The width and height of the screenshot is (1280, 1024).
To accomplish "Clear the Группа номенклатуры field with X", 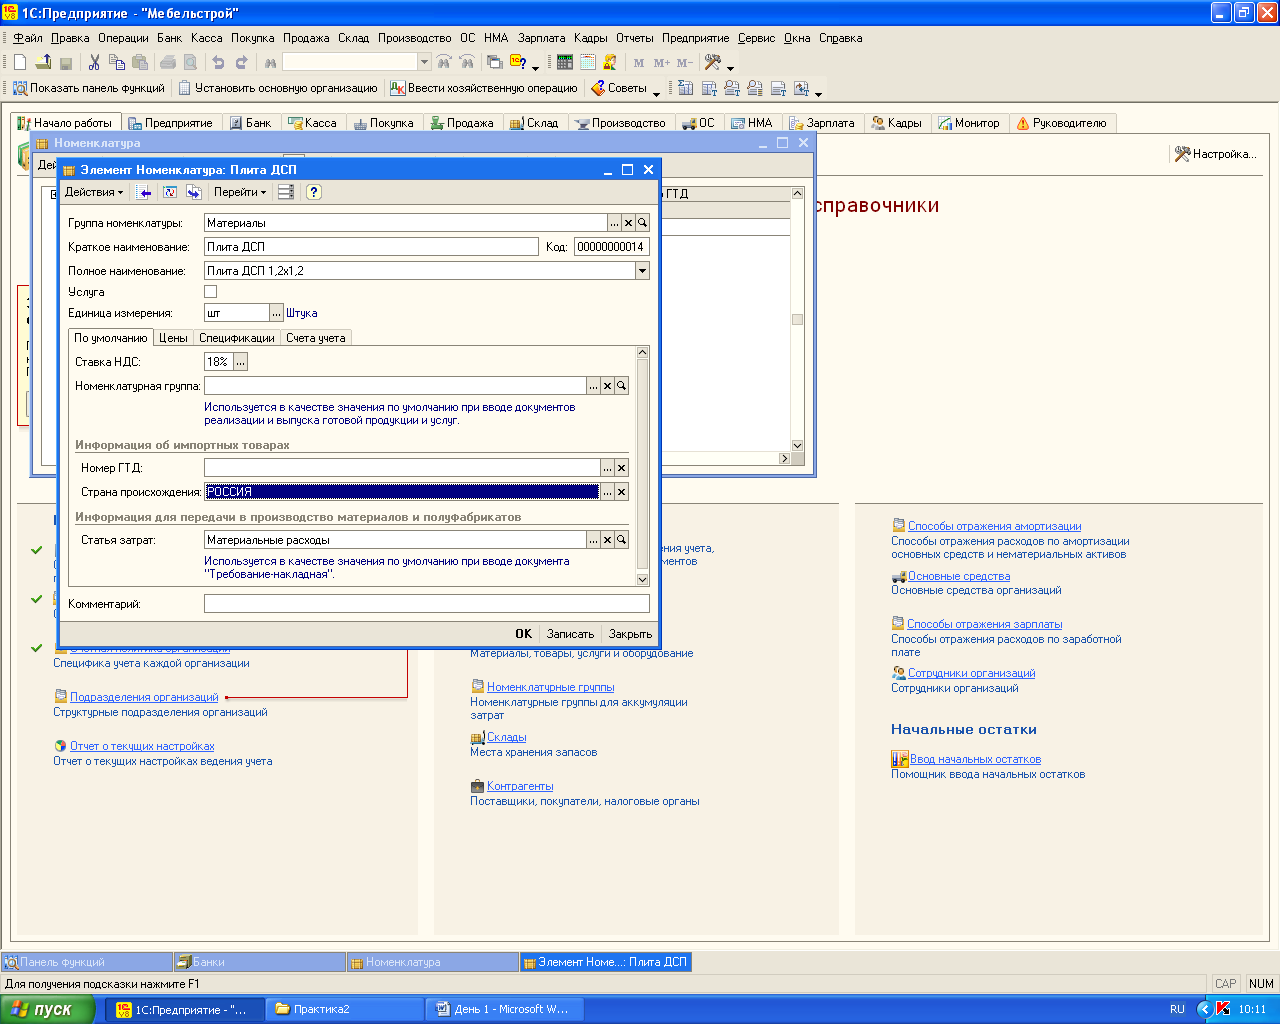I will pos(629,223).
